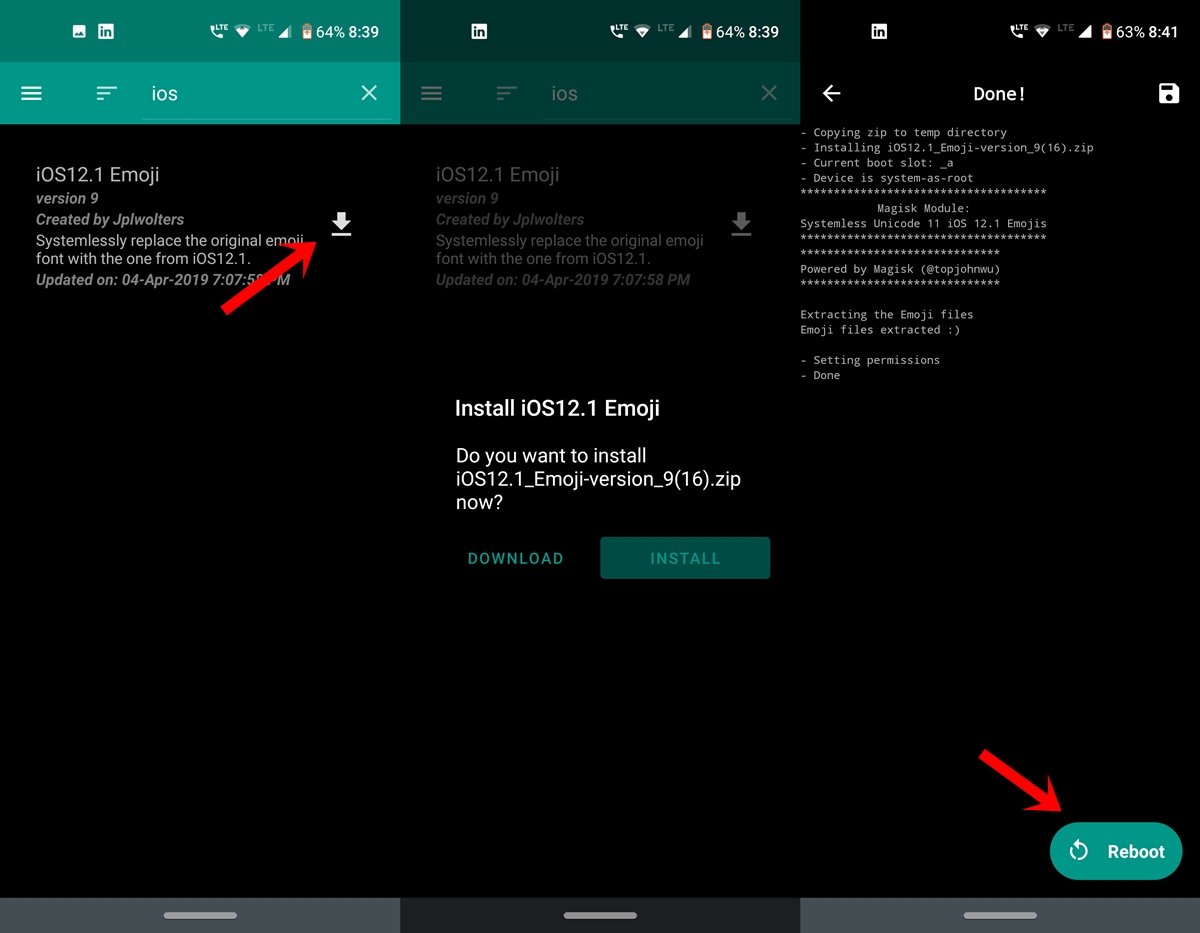Save install log with floppy disk icon
This screenshot has height=933, width=1200.
1168,93
